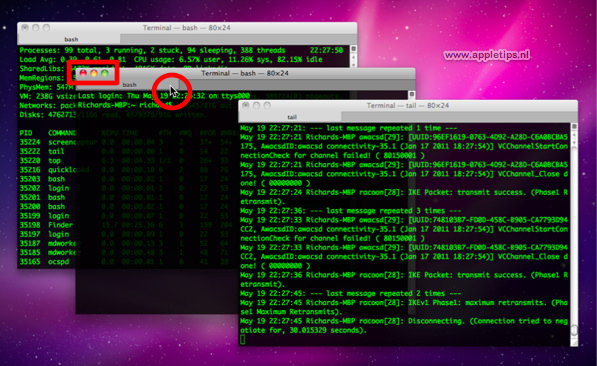
Task: Click "Last login: Thu May 19" line
Action: tap(164, 96)
